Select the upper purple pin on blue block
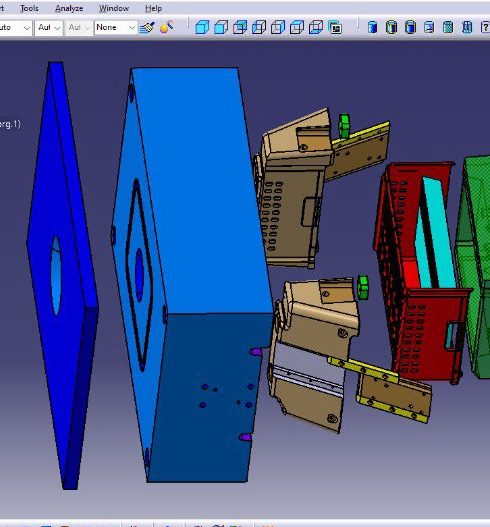The width and height of the screenshot is (490, 527). (x=255, y=352)
